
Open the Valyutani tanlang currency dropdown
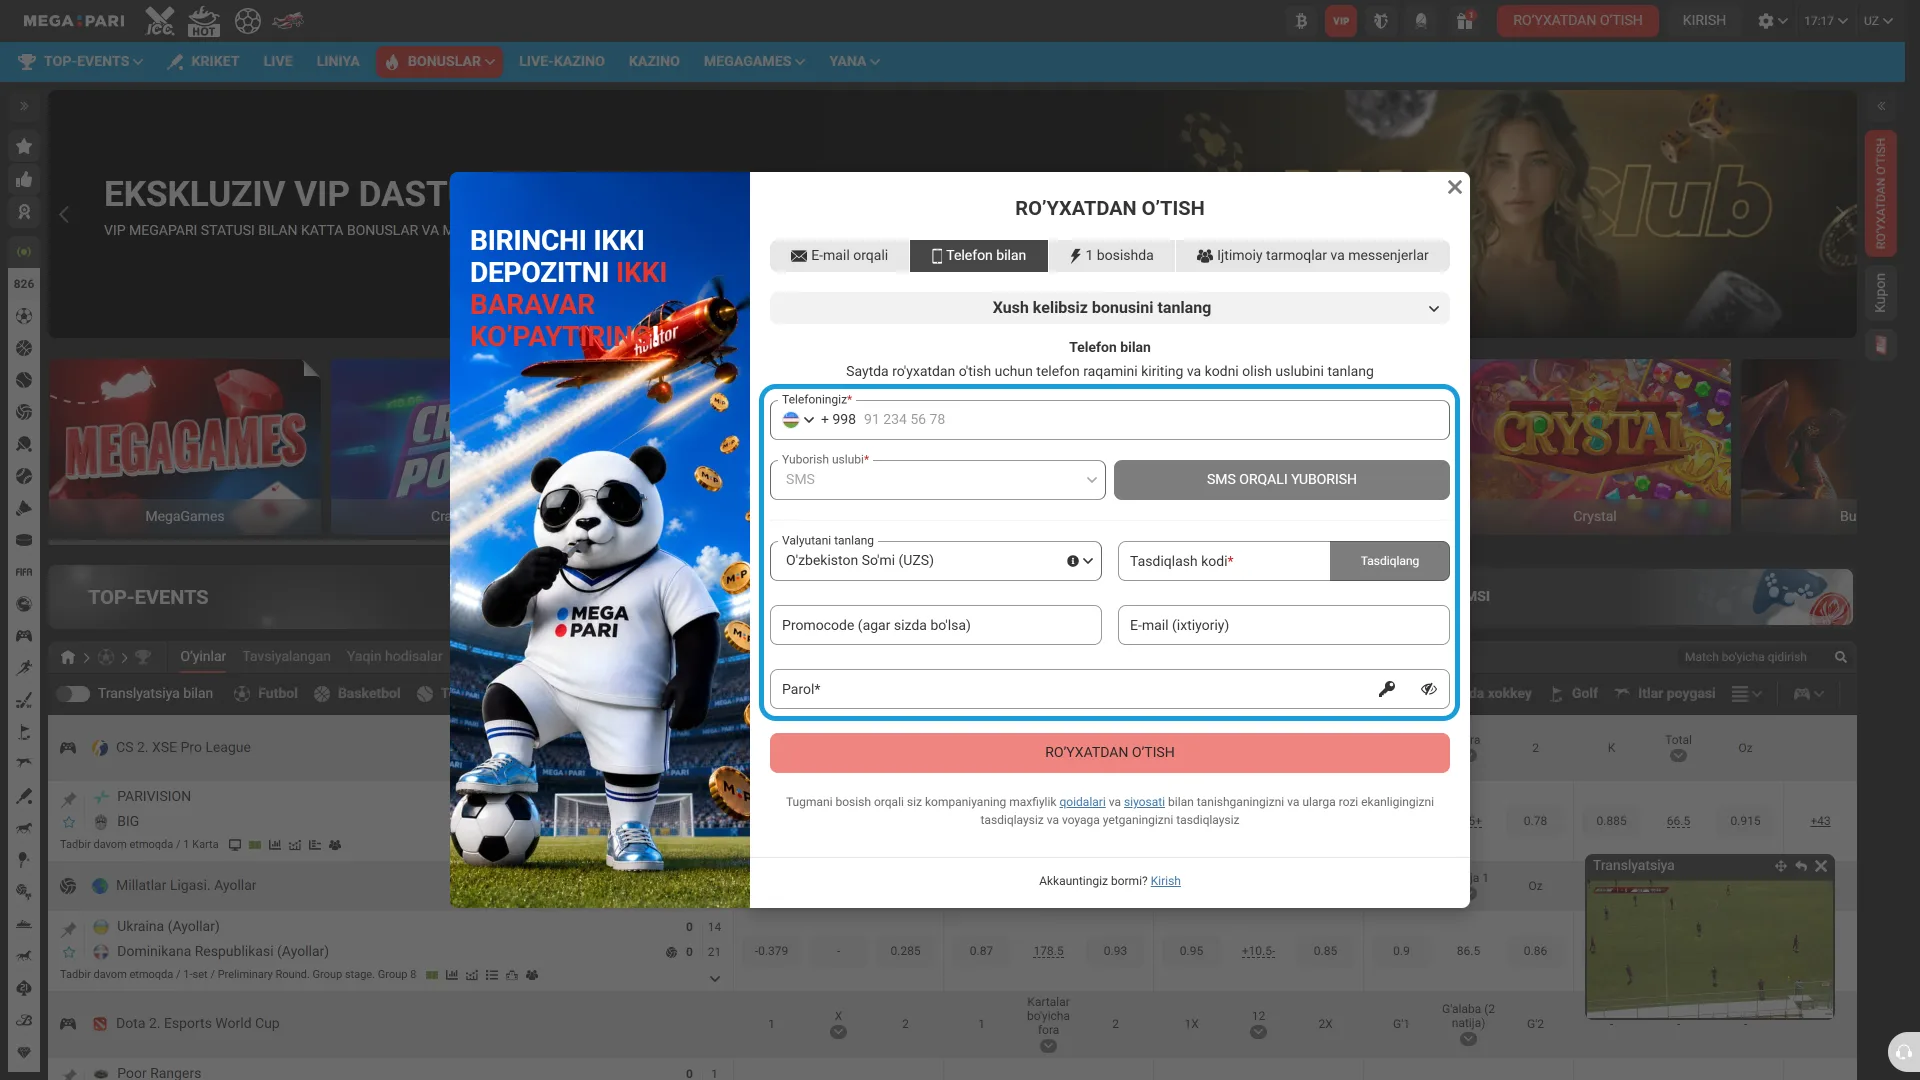[936, 561]
